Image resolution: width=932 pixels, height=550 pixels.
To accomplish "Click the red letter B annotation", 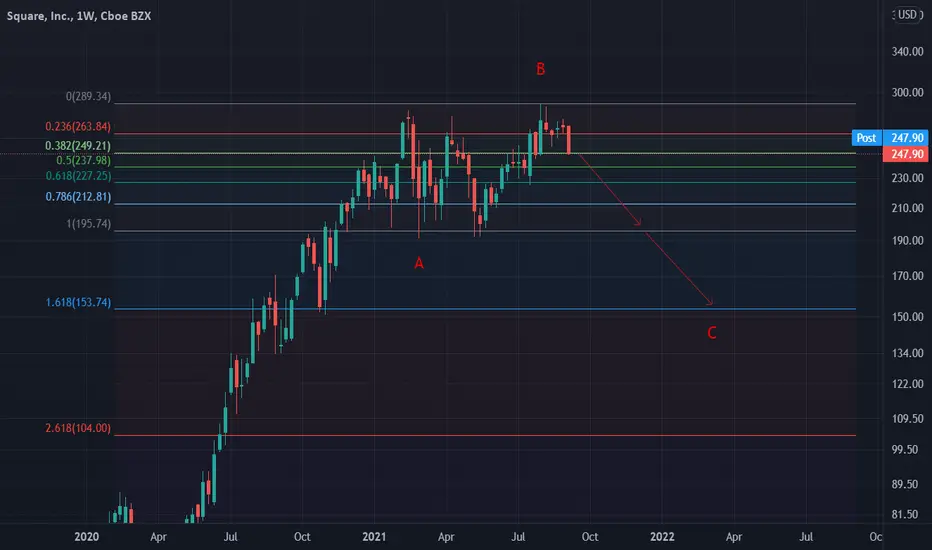I will click(540, 69).
